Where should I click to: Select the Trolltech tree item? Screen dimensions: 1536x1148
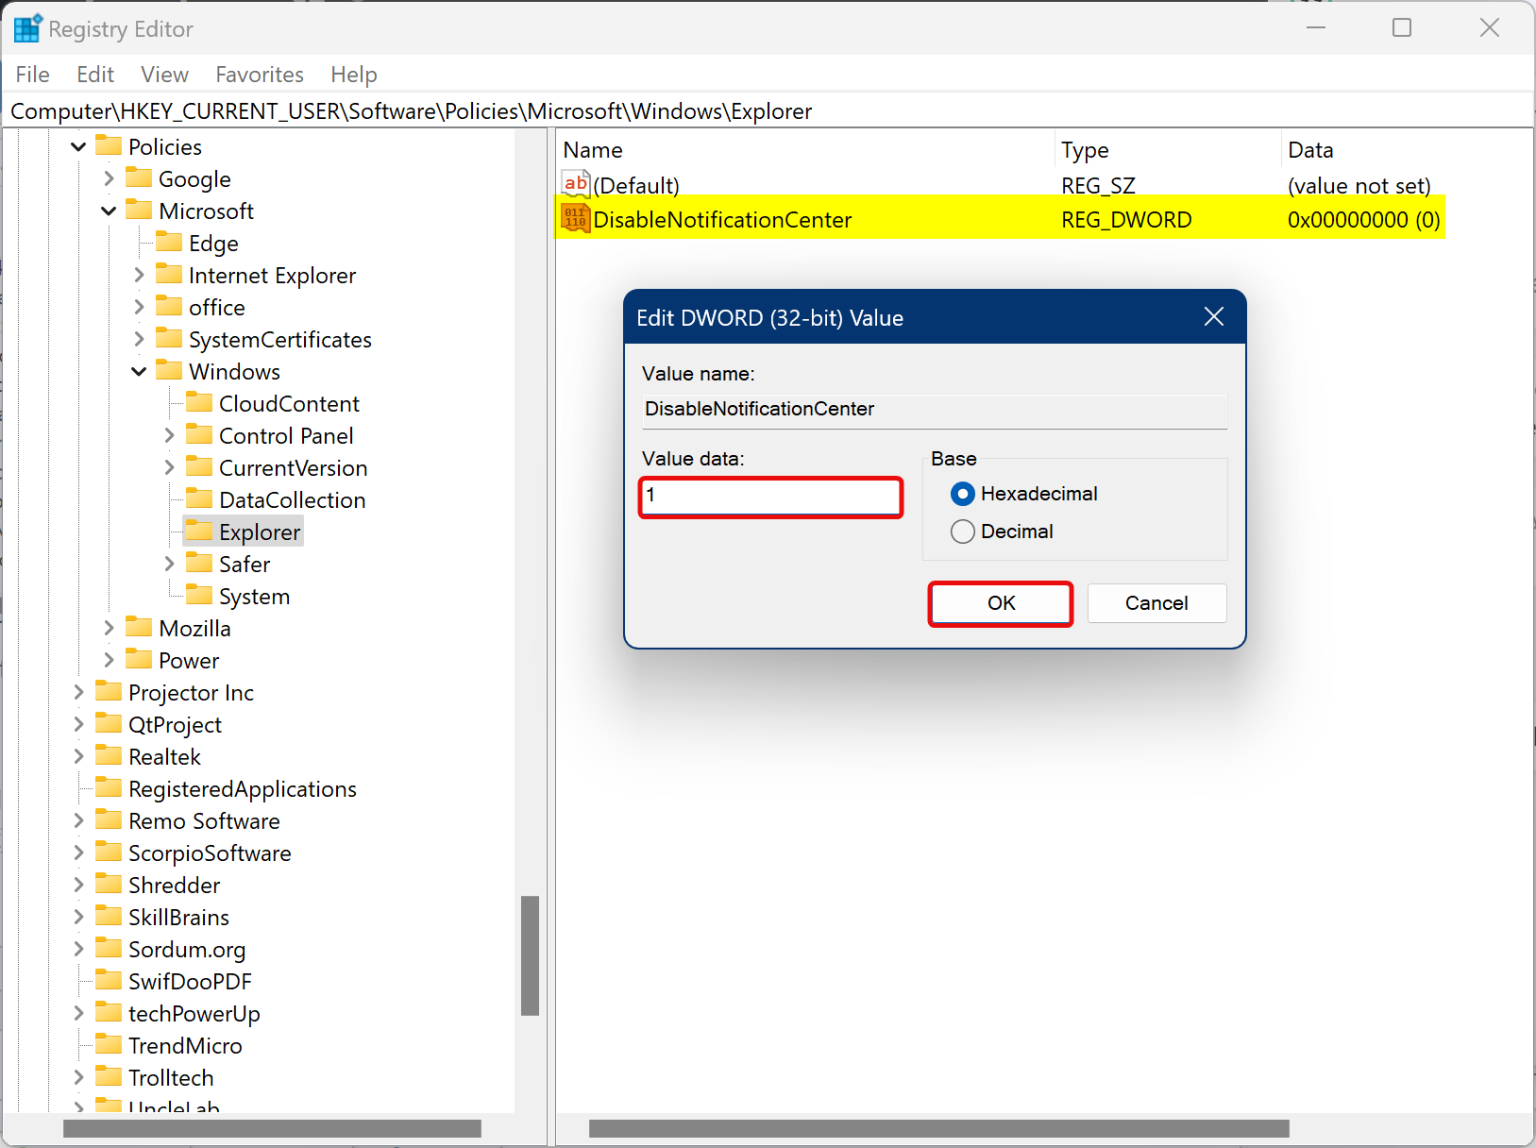tap(171, 1077)
